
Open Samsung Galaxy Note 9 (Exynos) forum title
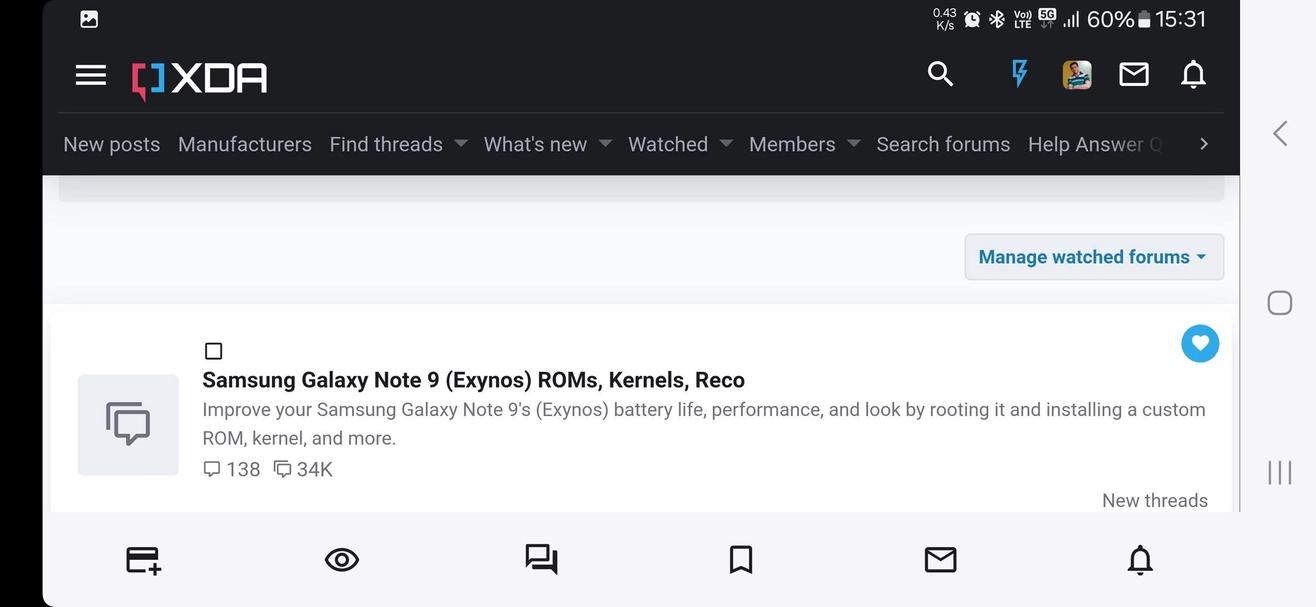coord(473,380)
